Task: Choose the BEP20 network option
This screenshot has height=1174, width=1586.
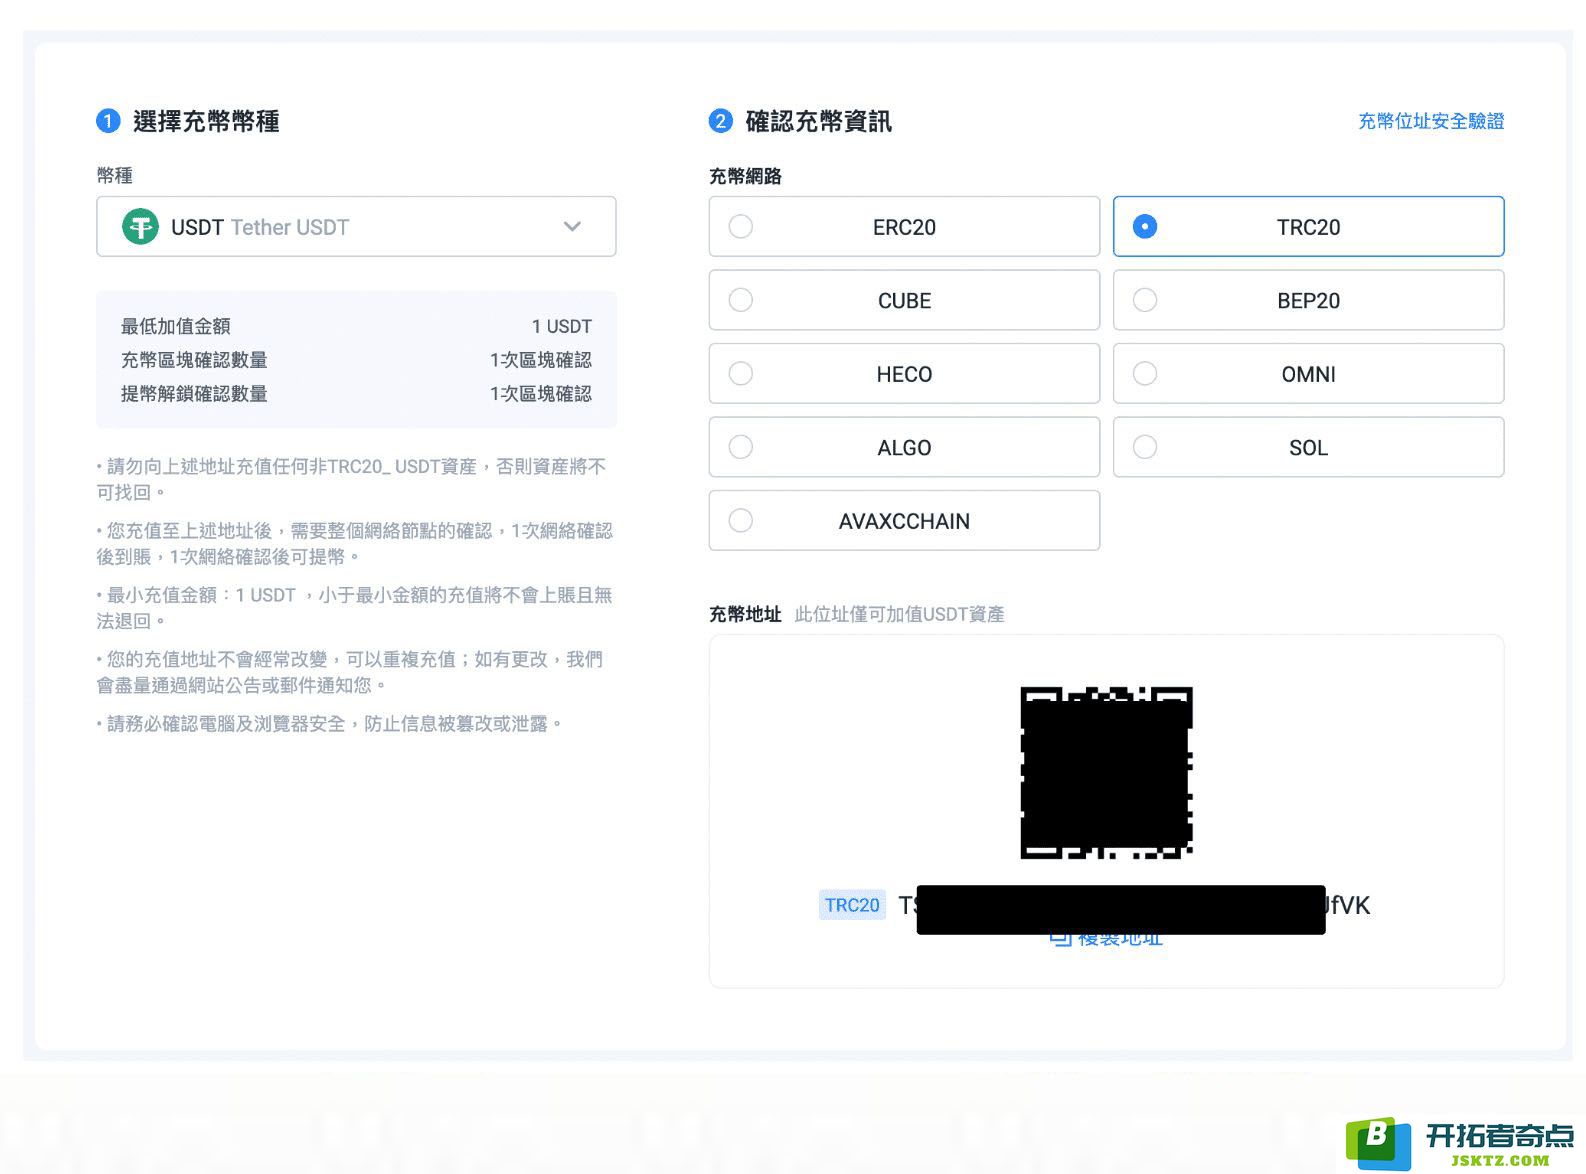Action: (1308, 300)
